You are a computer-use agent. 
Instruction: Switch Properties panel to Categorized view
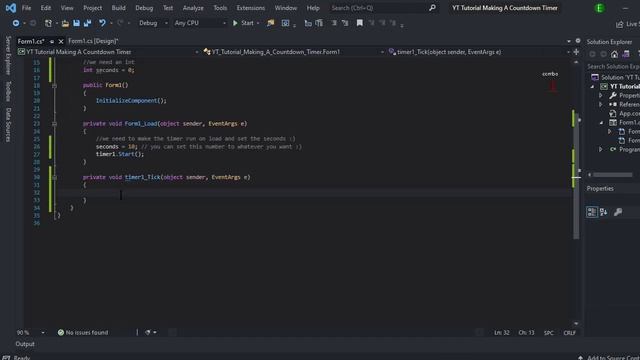pos(592,212)
